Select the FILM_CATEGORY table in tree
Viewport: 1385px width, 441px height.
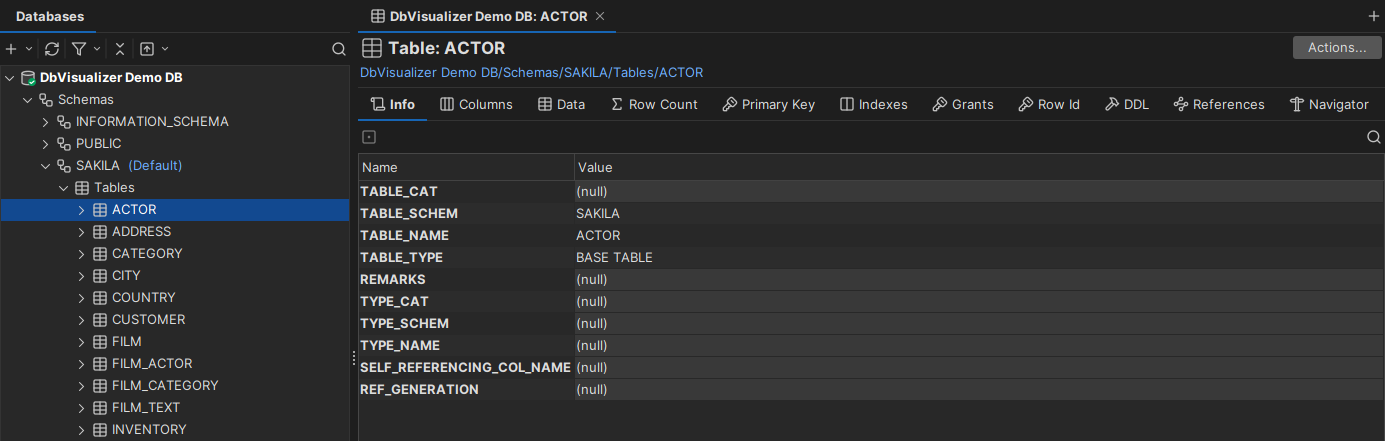click(165, 386)
